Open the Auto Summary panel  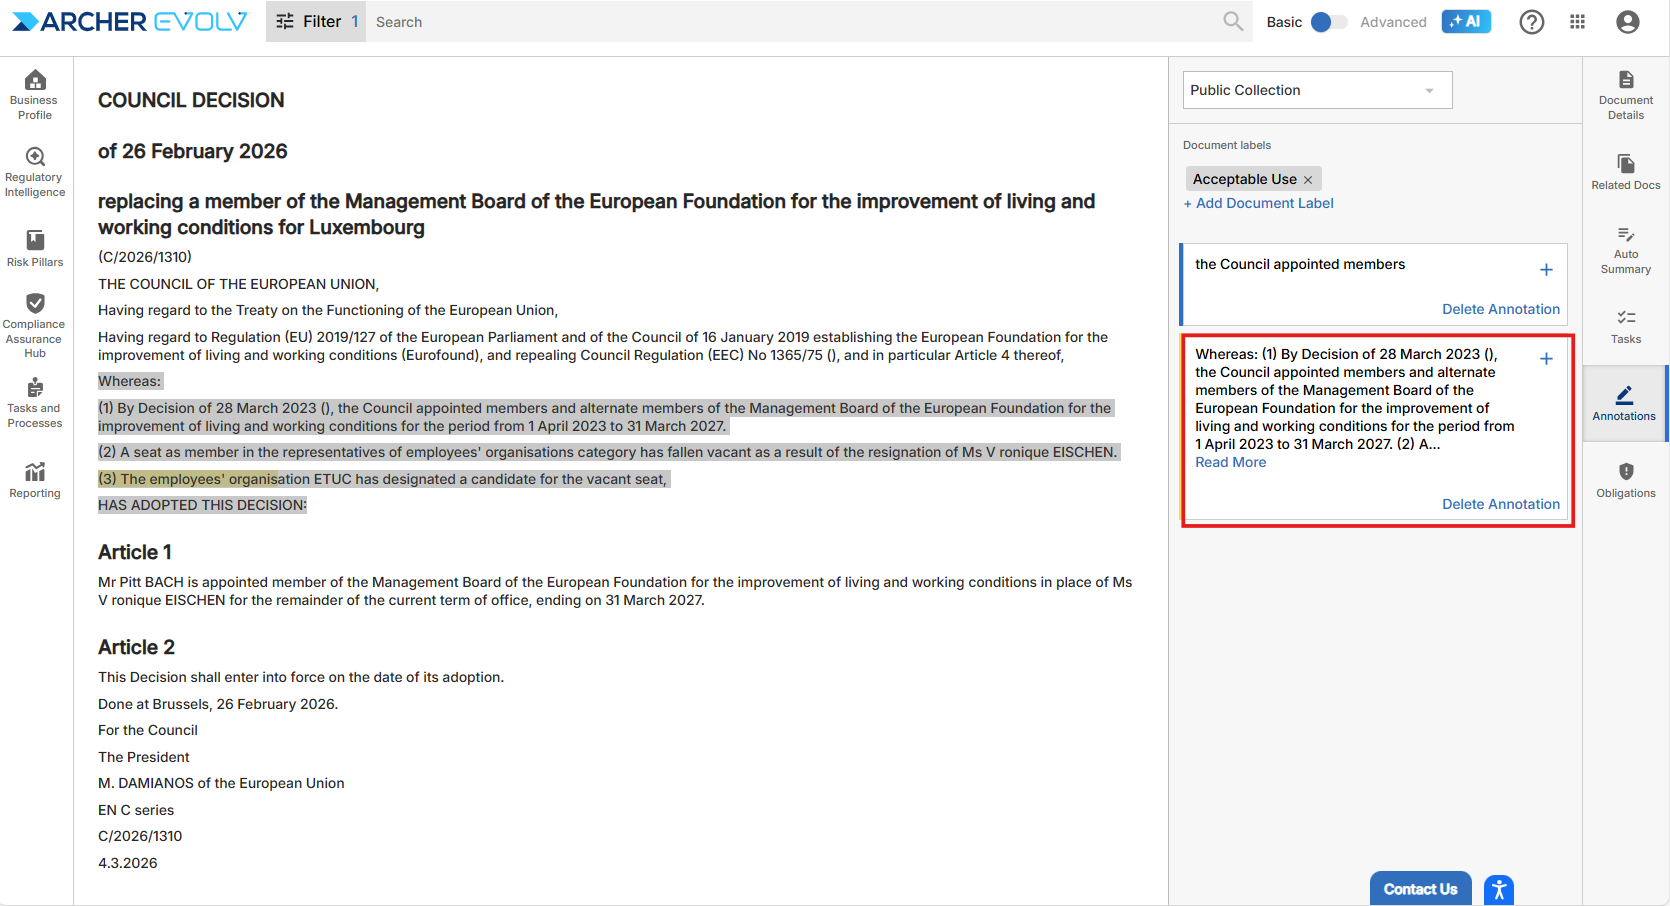pos(1625,249)
